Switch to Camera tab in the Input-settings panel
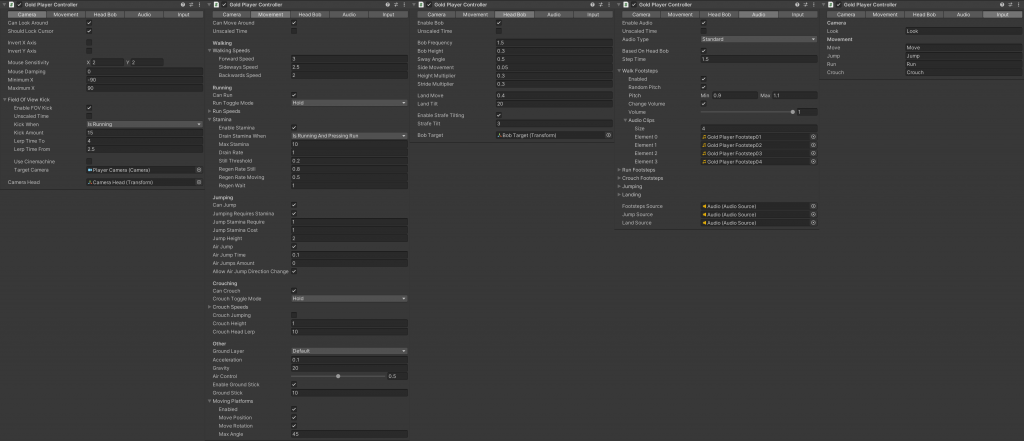Image resolution: width=1024 pixels, height=441 pixels. coord(846,14)
